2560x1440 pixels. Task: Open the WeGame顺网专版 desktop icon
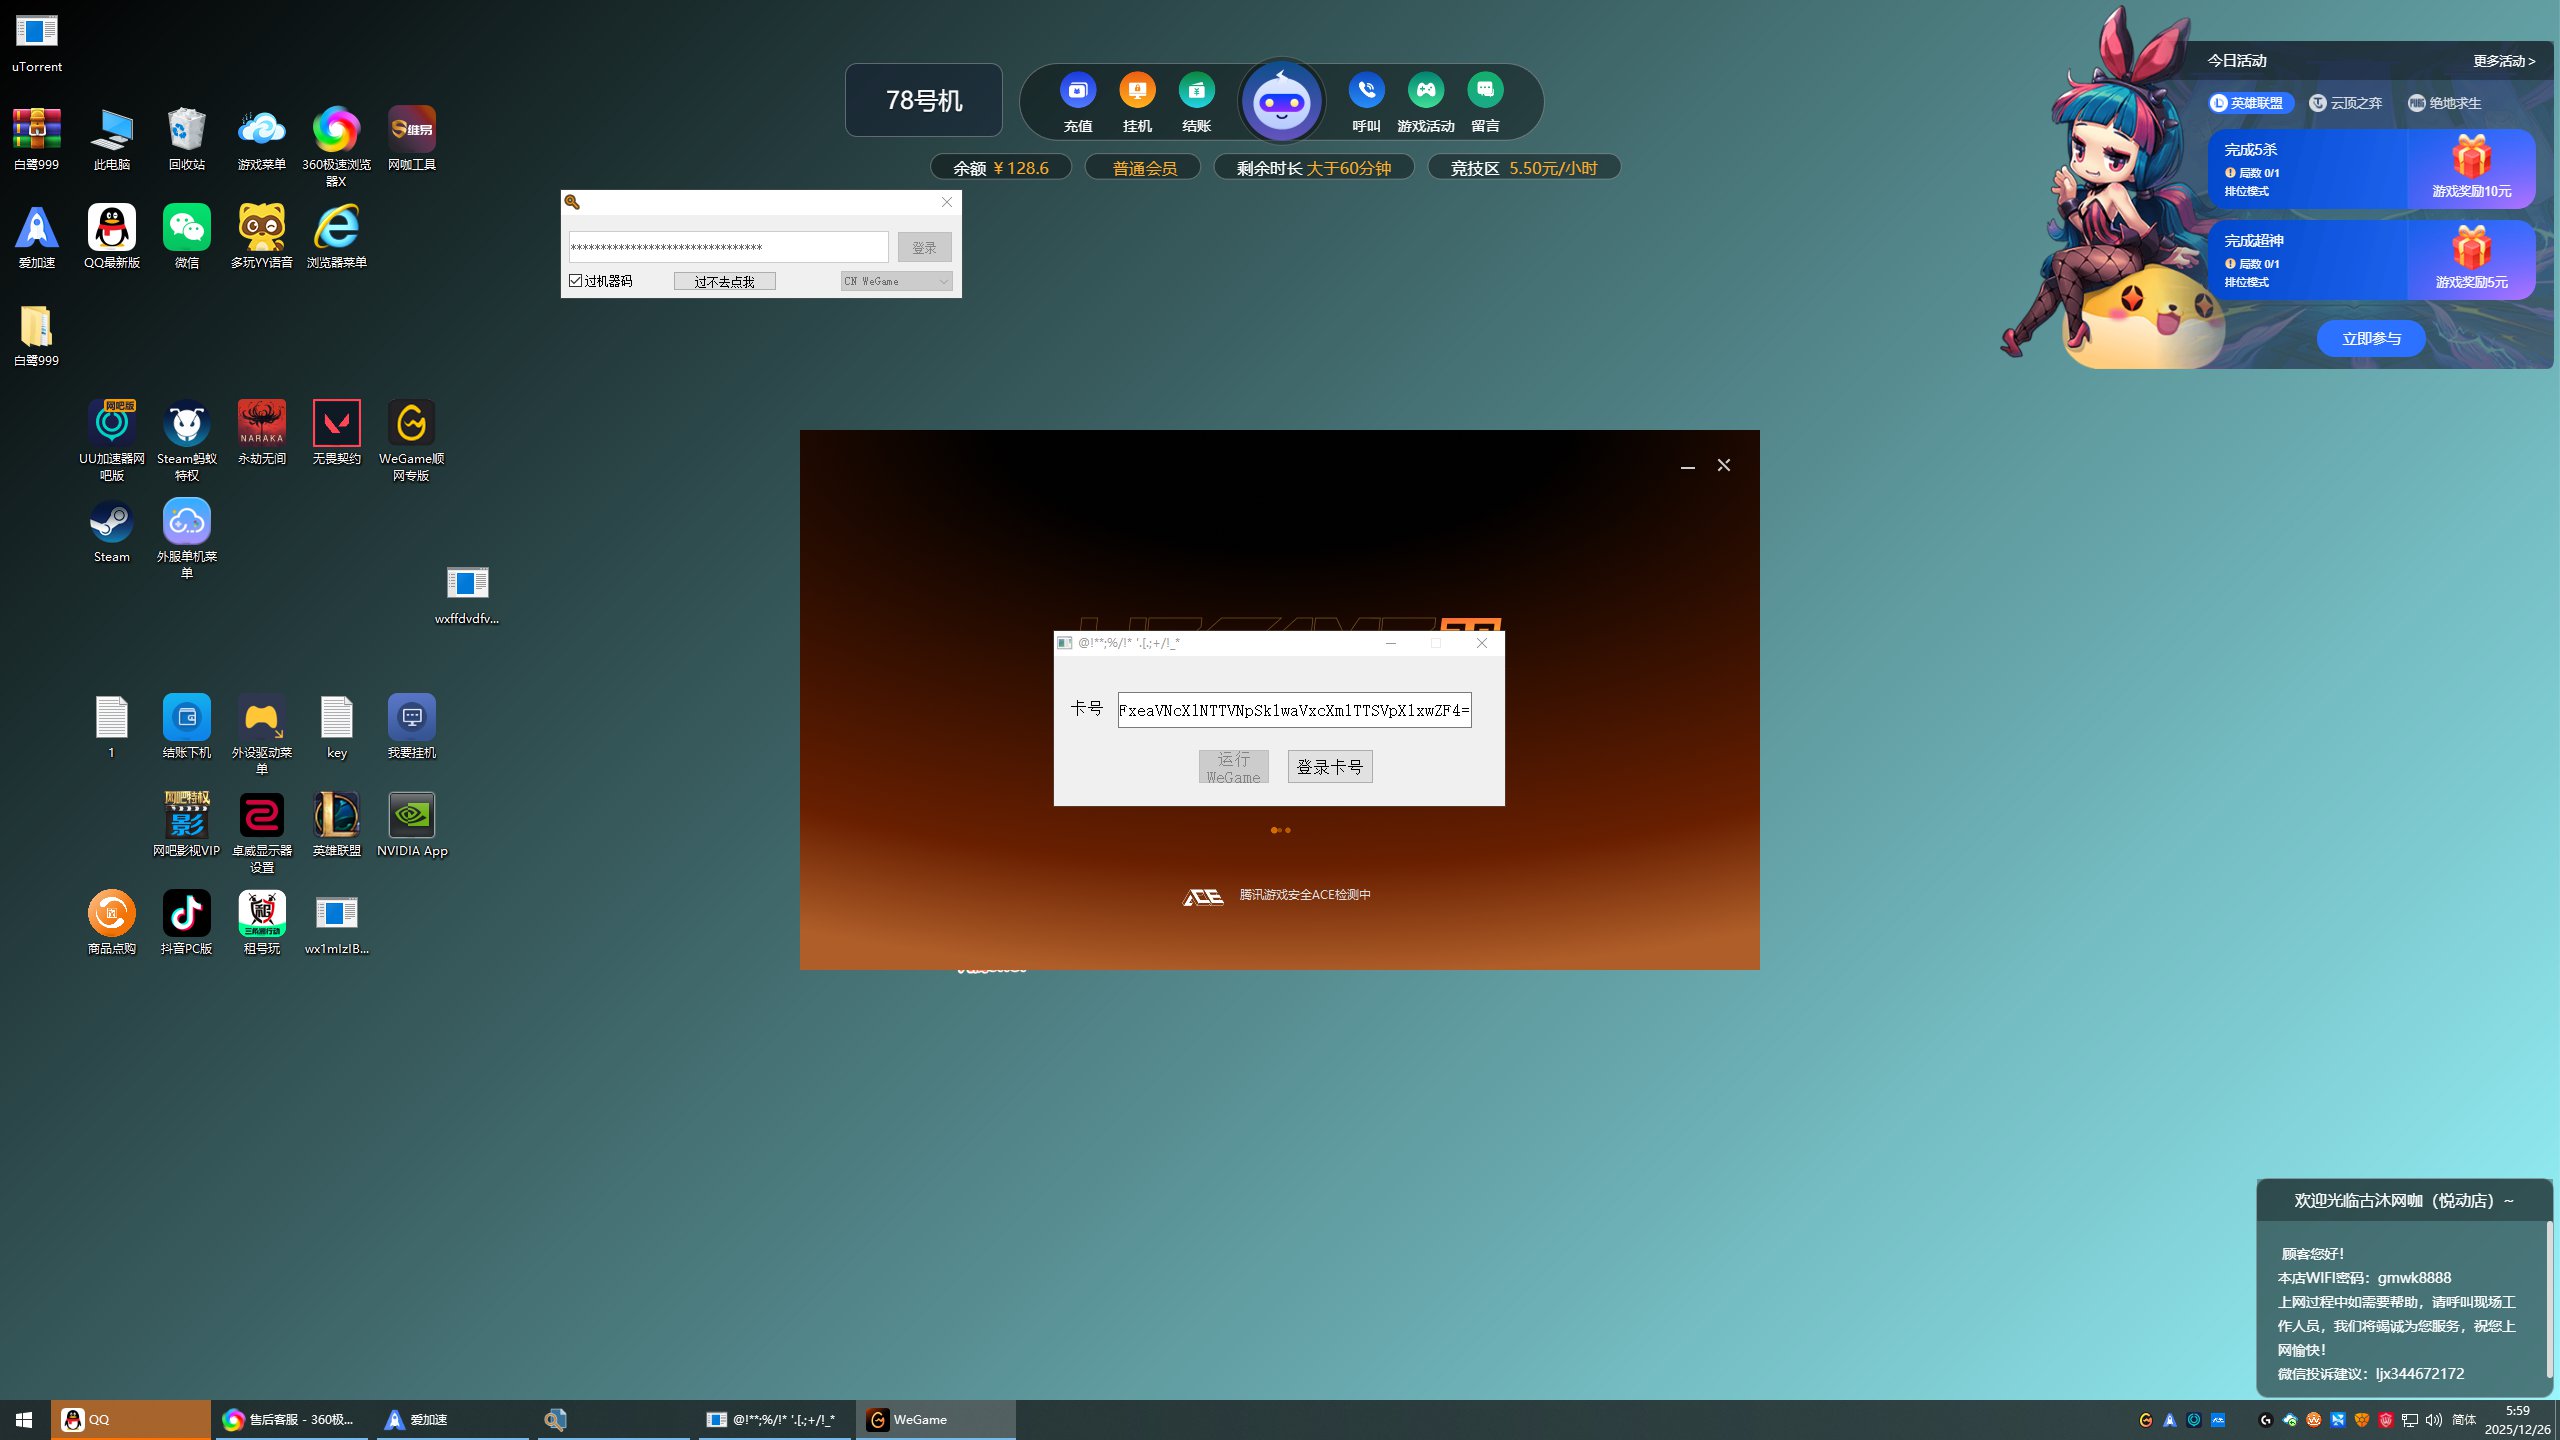[x=411, y=425]
